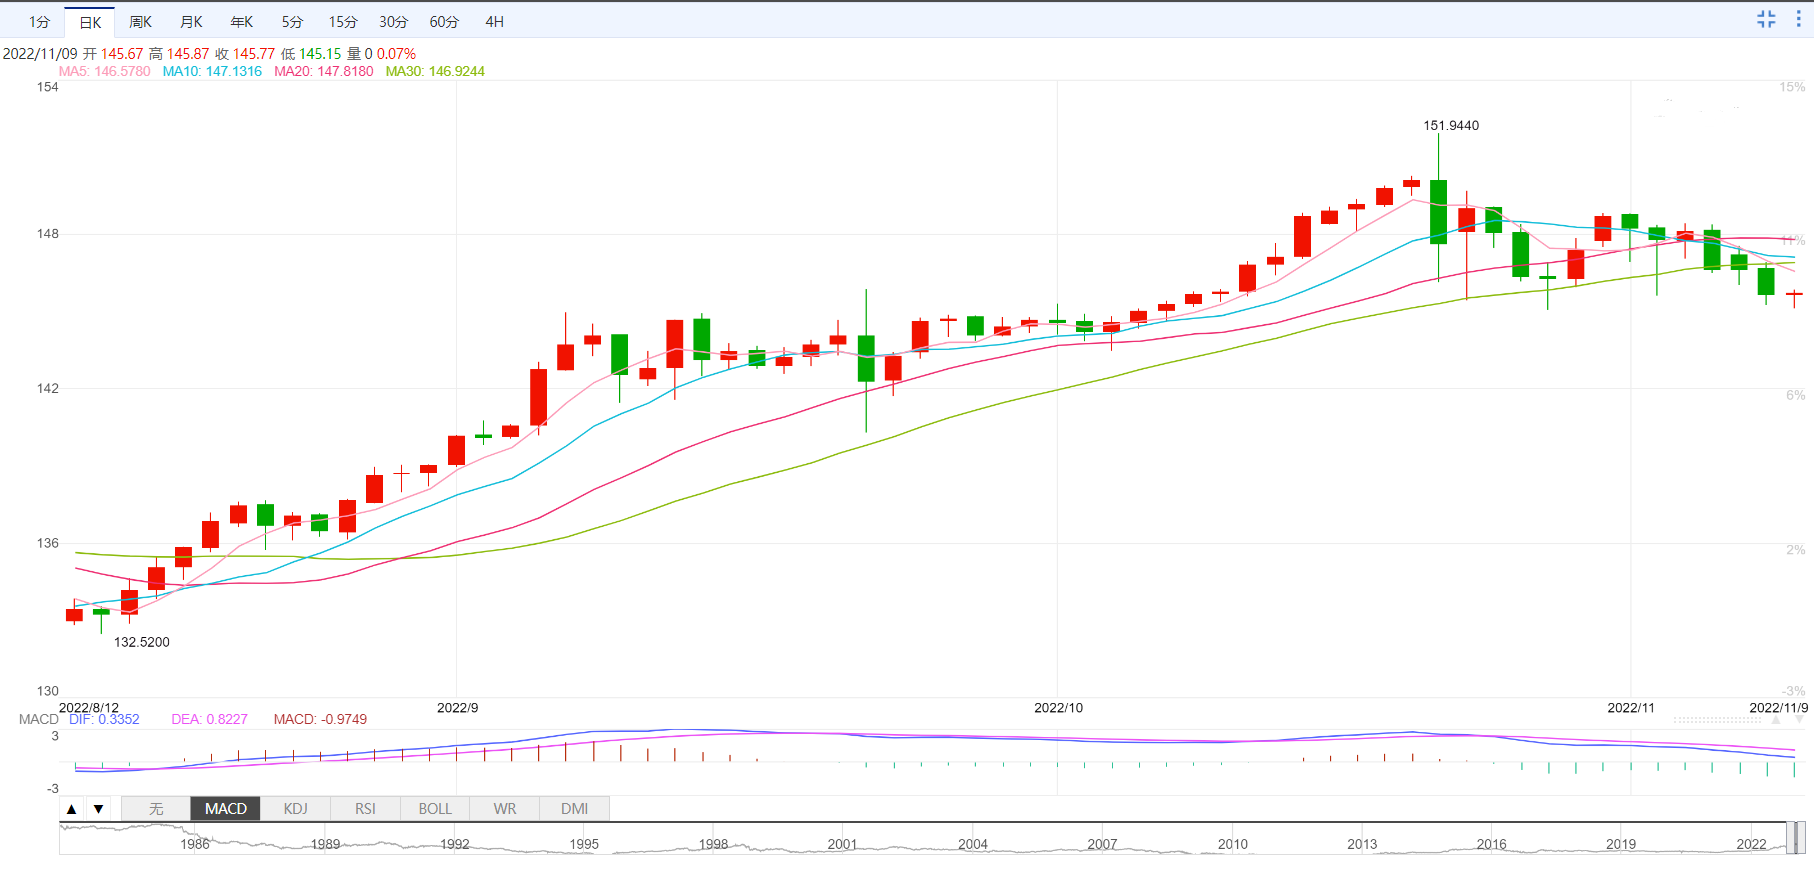
Task: Click the MA10: 147.1316 legend label
Action: tap(212, 71)
